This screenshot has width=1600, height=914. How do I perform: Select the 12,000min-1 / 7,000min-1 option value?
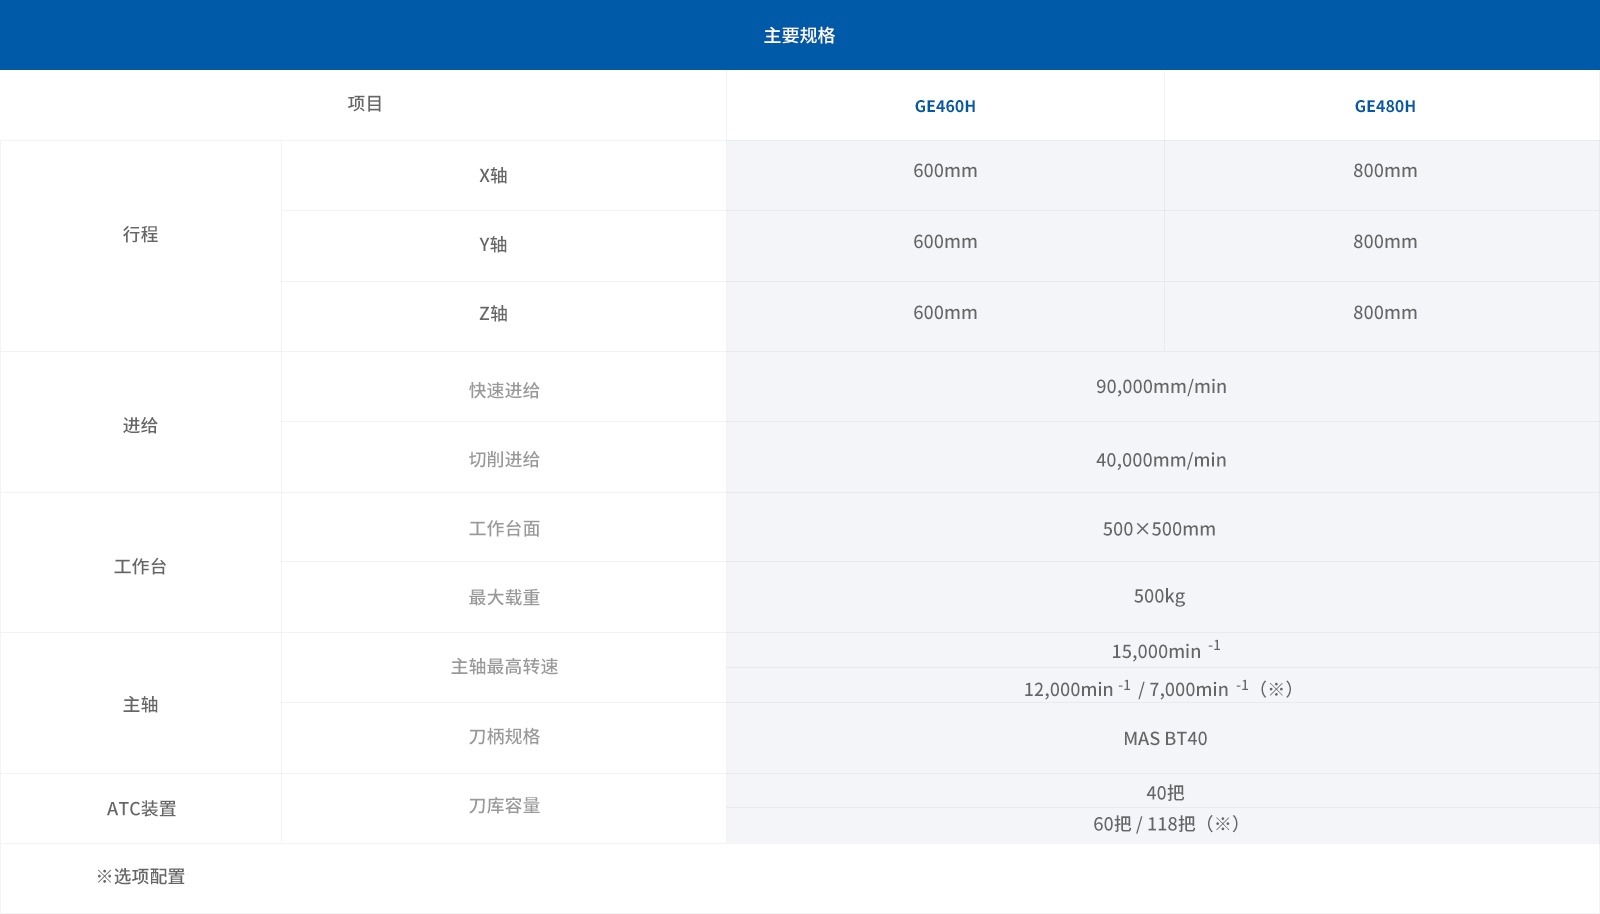tap(1159, 688)
